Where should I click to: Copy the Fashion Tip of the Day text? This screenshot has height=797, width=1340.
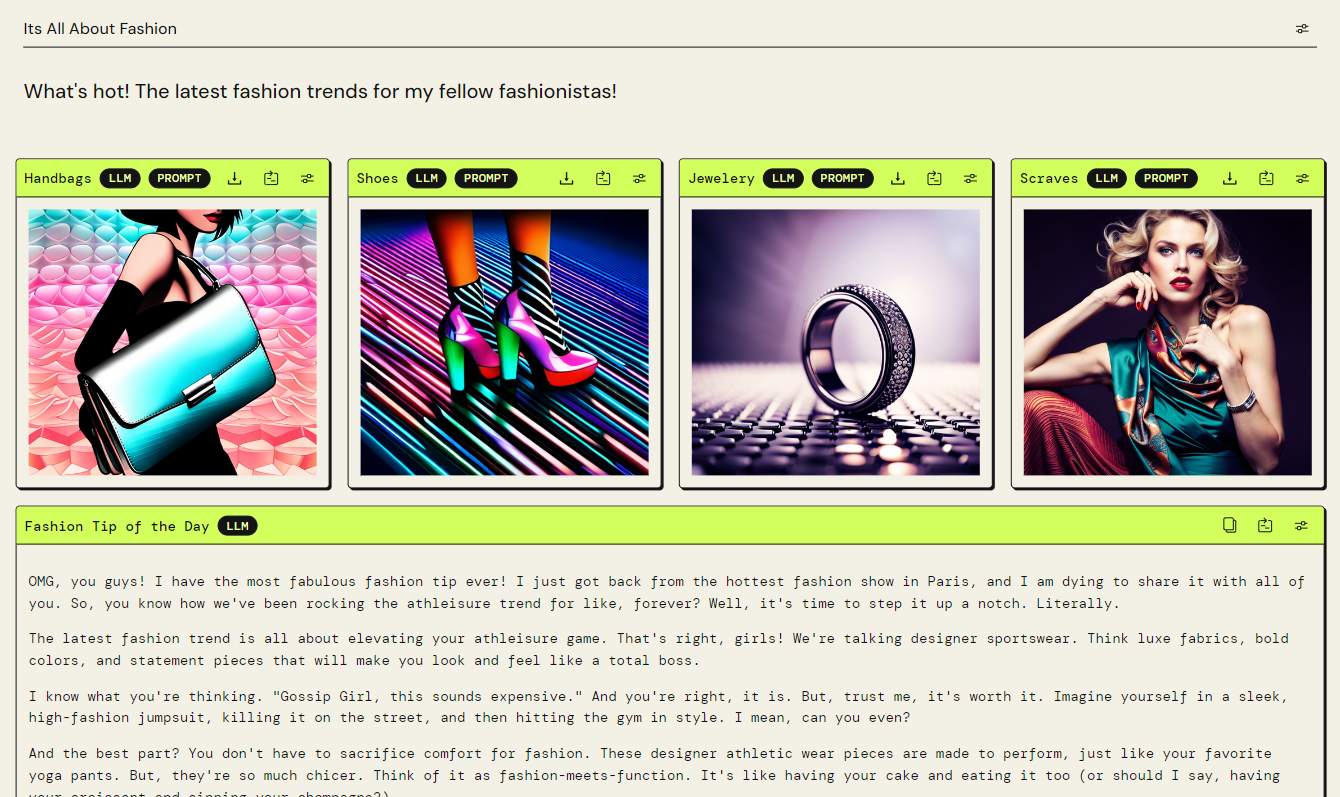point(1230,525)
